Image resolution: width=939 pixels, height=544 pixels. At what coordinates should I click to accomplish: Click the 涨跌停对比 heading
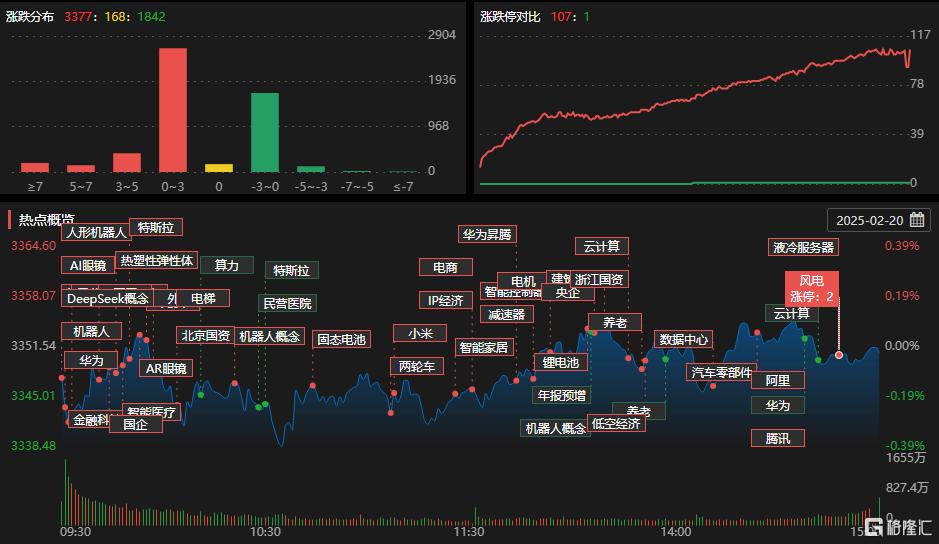click(510, 17)
